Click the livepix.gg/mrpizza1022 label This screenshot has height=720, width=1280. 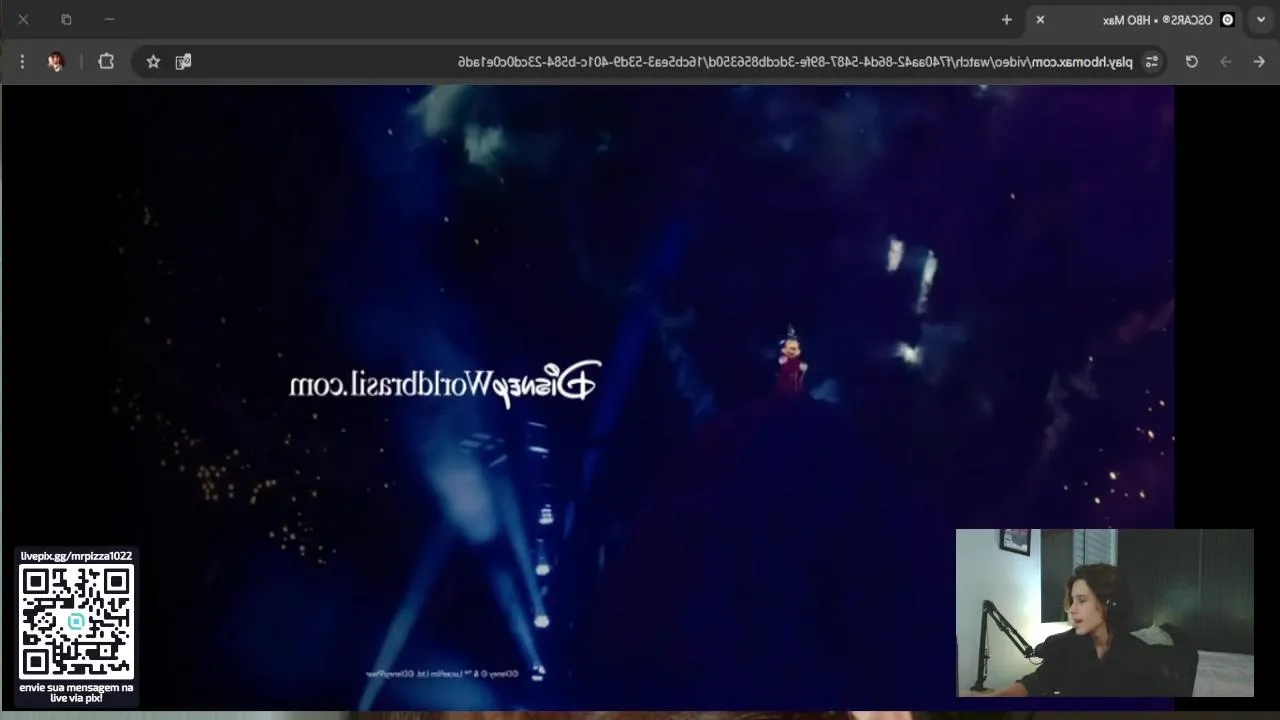[x=76, y=556]
